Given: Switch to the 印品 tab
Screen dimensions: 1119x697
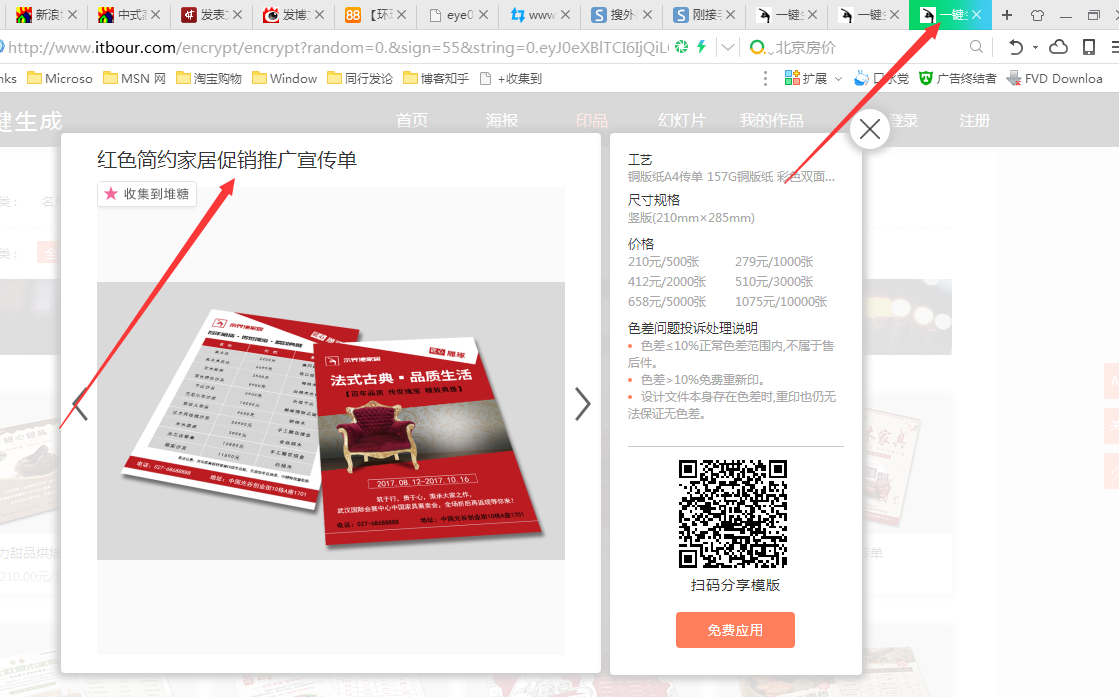Looking at the screenshot, I should [x=592, y=119].
